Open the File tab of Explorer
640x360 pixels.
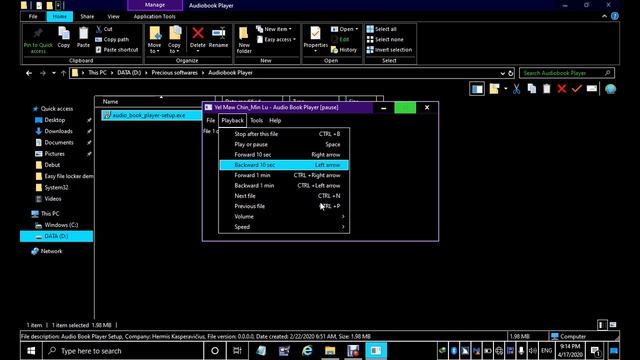[33, 16]
